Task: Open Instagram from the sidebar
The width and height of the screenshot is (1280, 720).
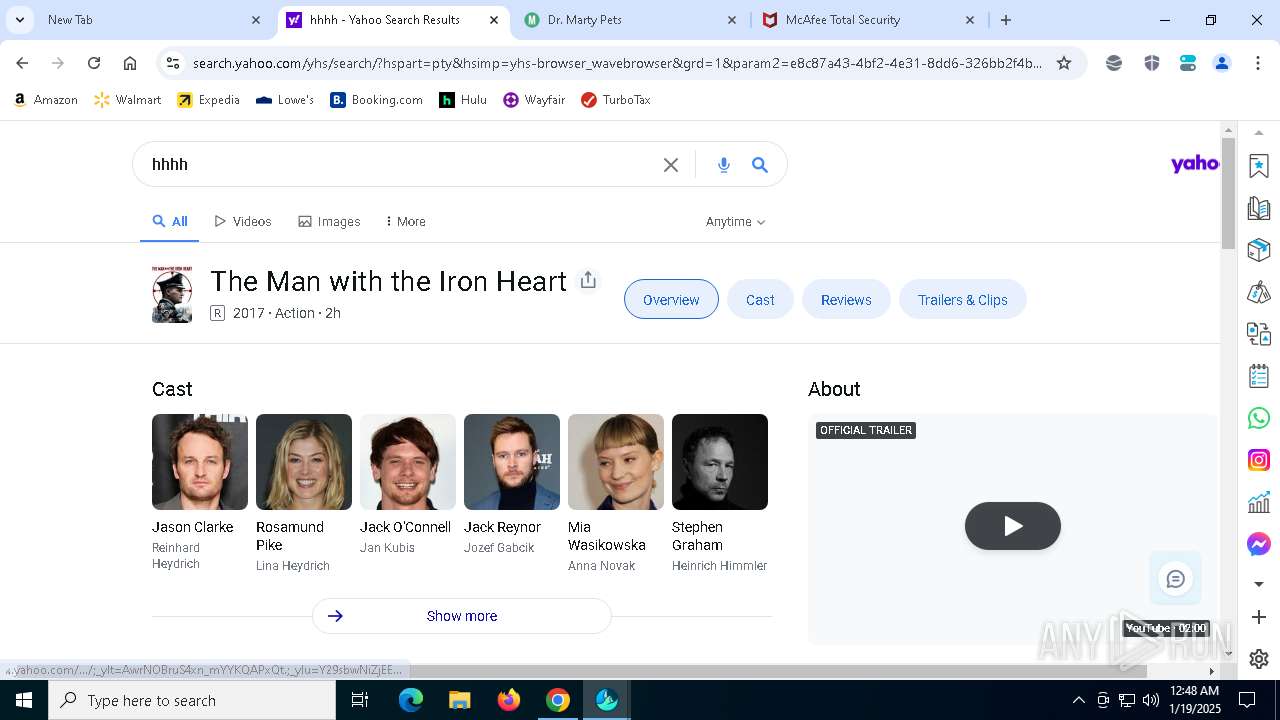Action: [1259, 460]
